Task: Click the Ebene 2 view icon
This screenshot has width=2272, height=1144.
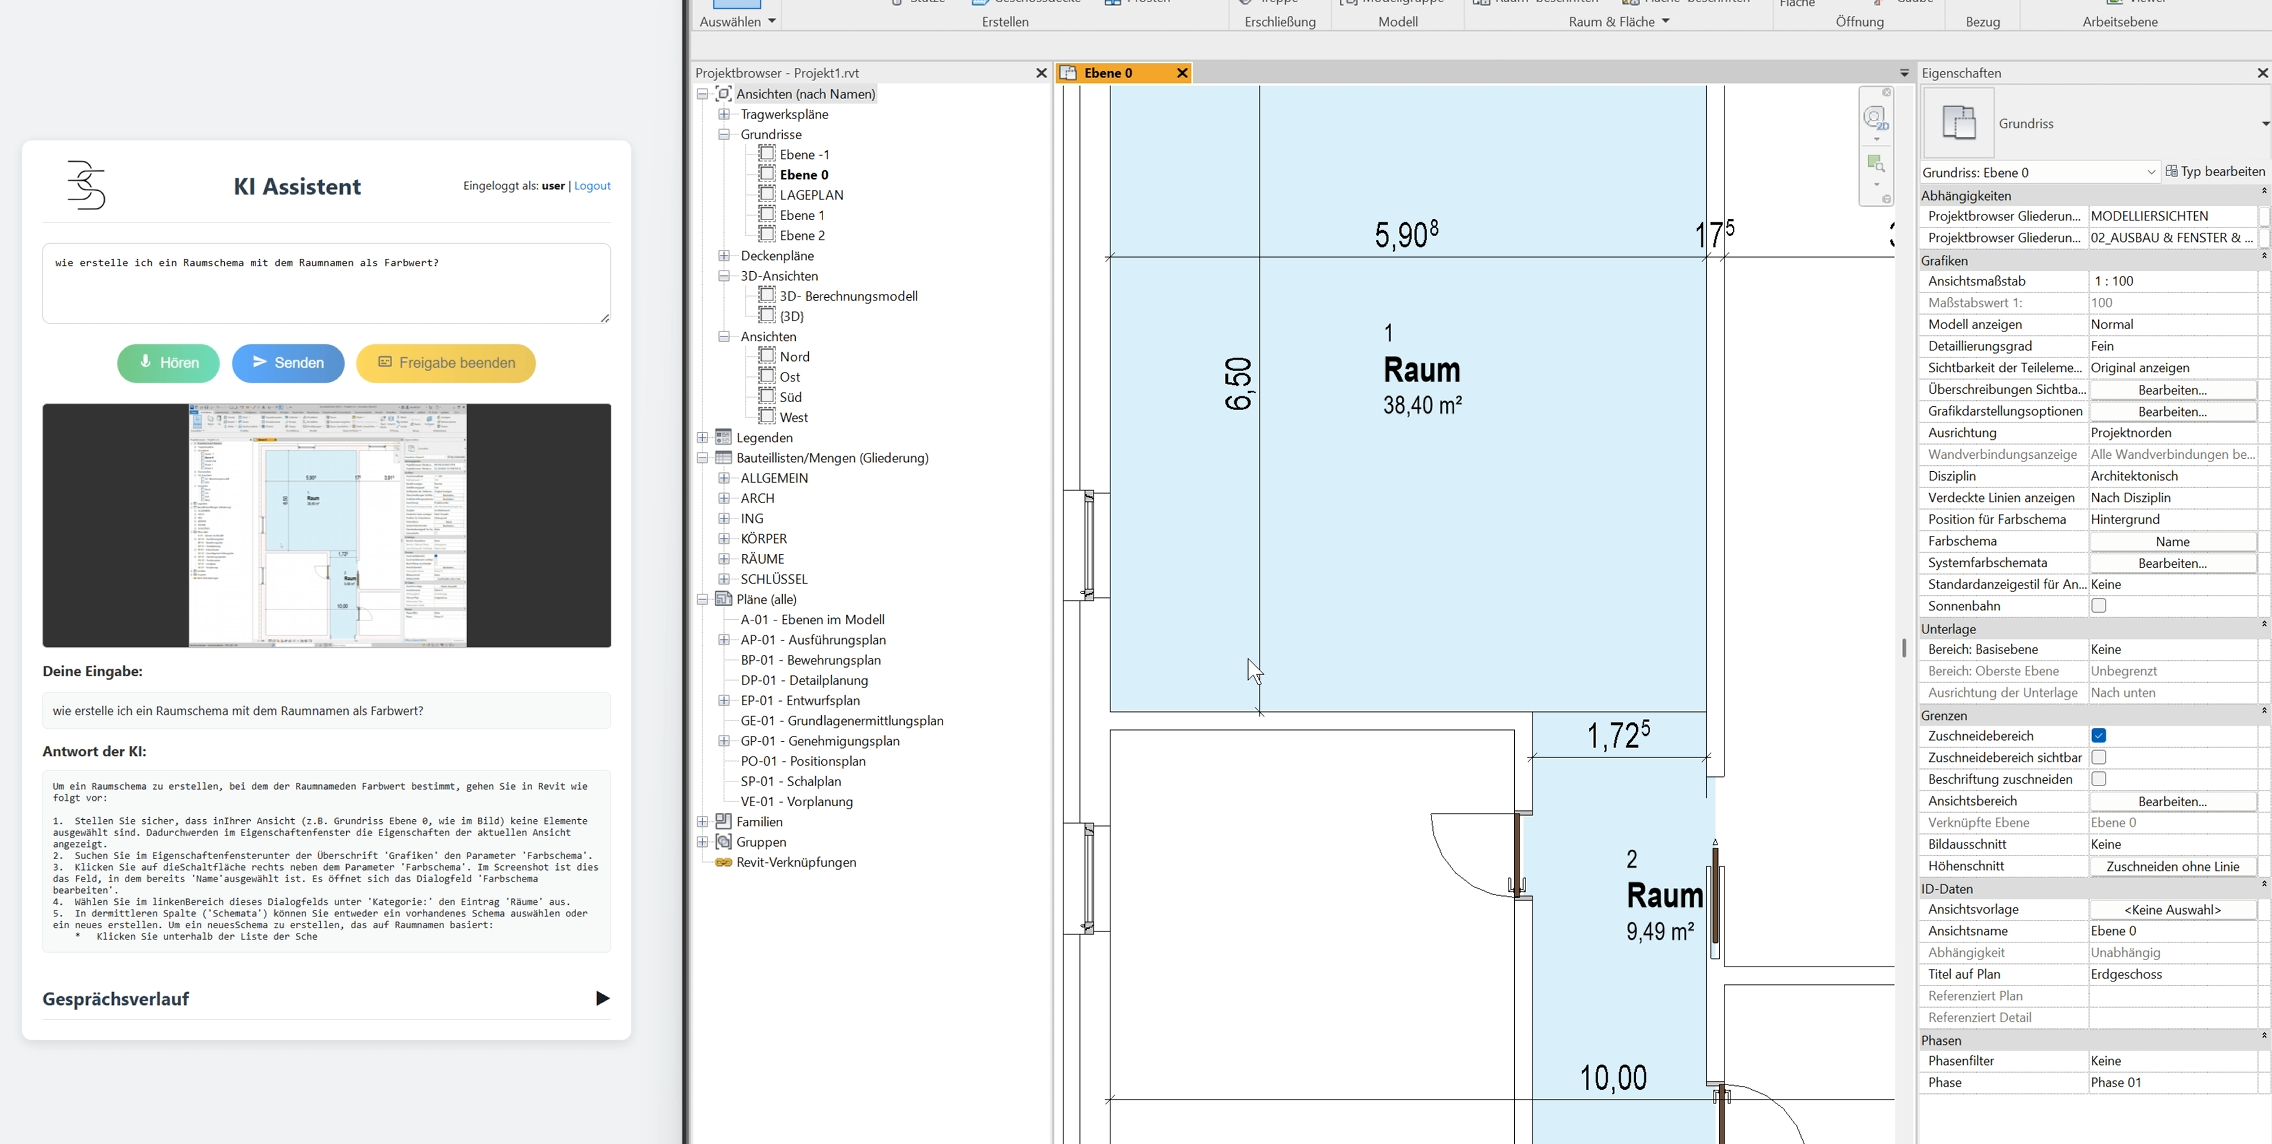Action: tap(767, 235)
